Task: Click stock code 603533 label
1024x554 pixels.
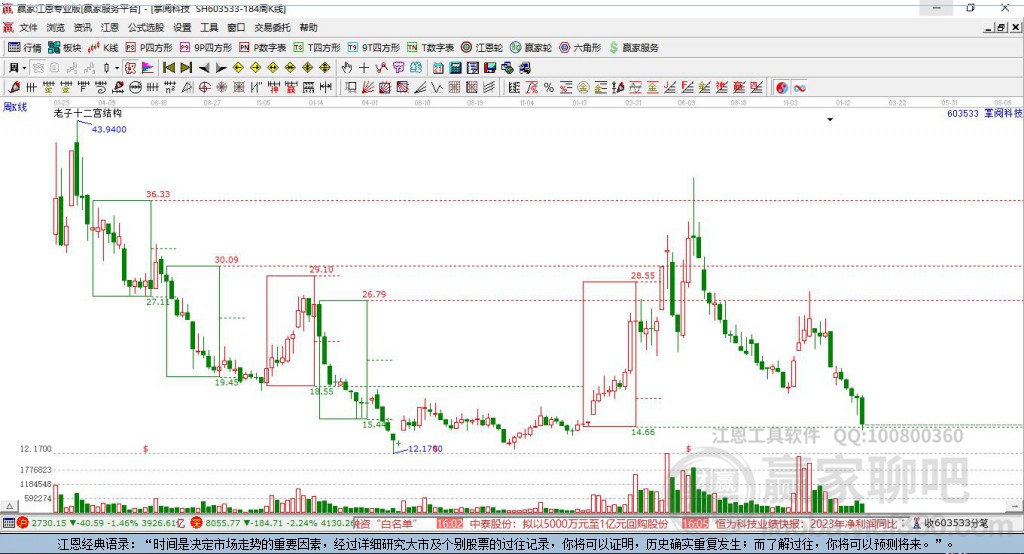Action: pyautogui.click(x=963, y=113)
